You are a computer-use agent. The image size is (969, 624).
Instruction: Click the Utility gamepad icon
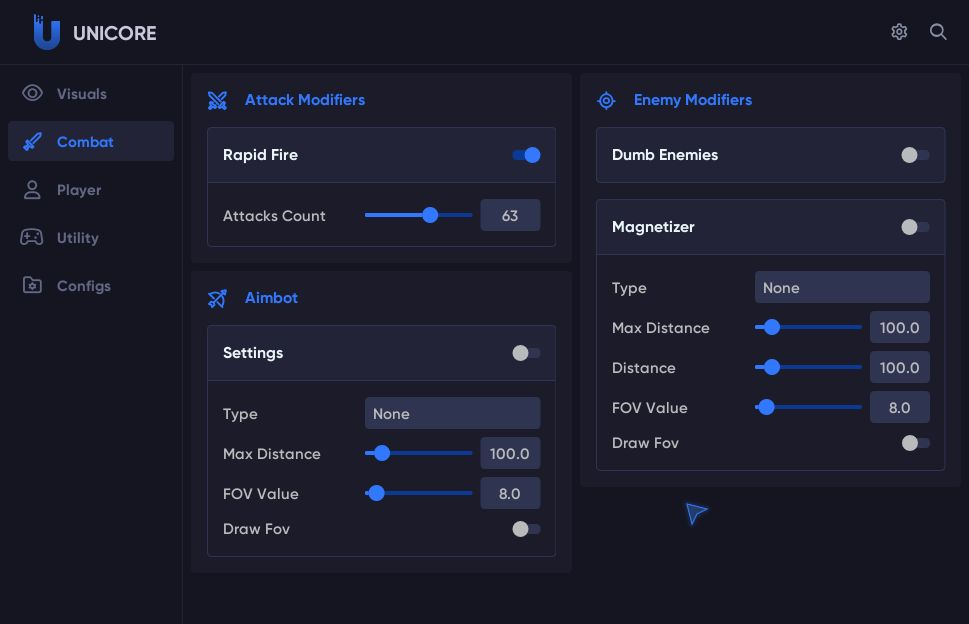[x=32, y=237]
